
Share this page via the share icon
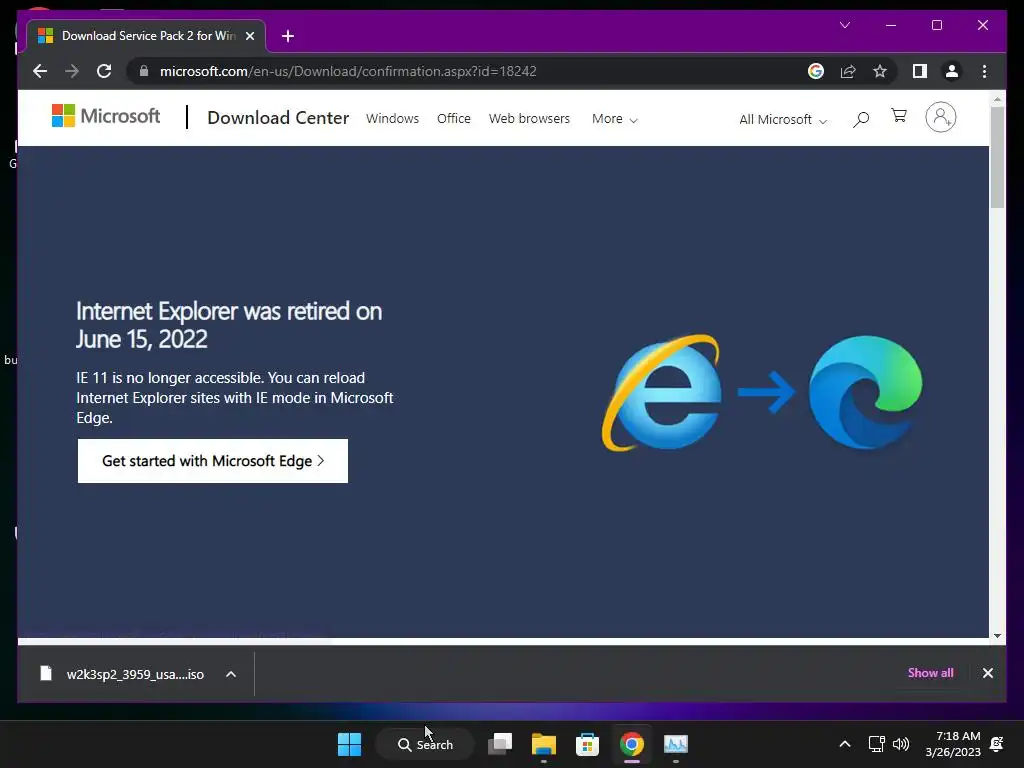point(848,71)
